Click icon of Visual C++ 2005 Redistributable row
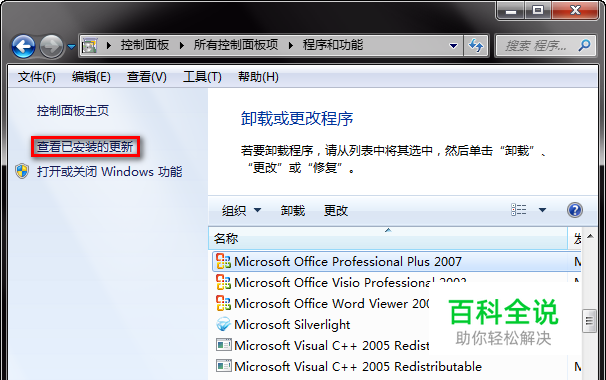 [x=223, y=366]
